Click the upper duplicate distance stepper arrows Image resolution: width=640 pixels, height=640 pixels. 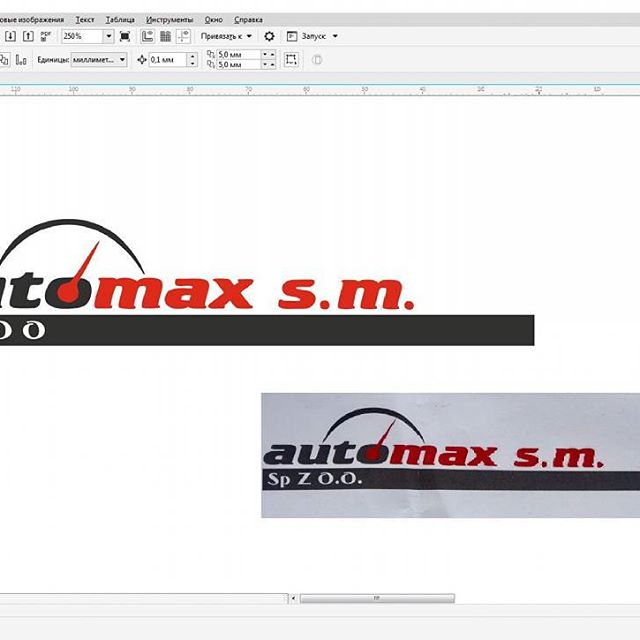(269, 55)
